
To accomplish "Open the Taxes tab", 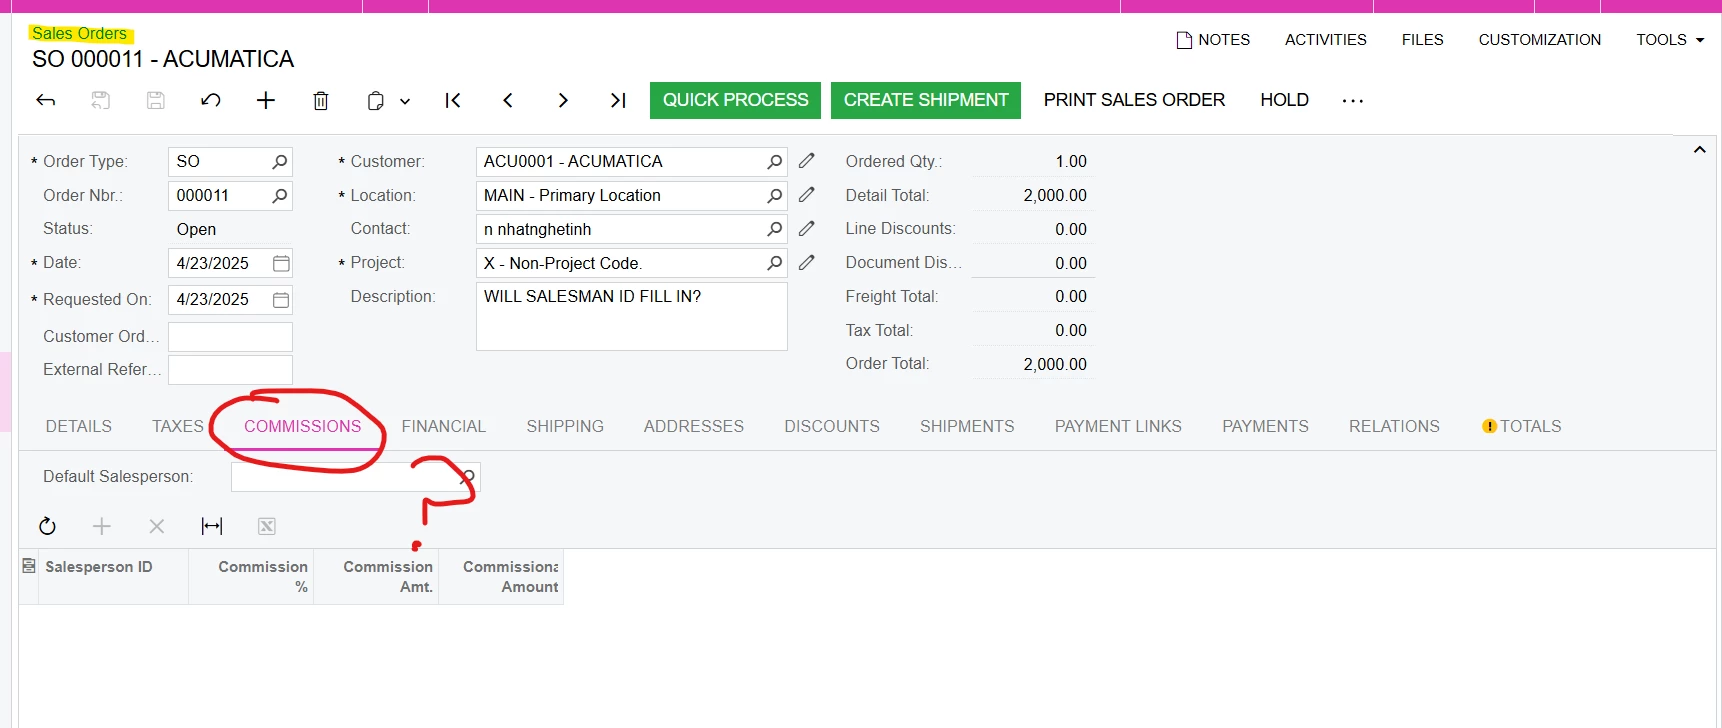I will 178,426.
